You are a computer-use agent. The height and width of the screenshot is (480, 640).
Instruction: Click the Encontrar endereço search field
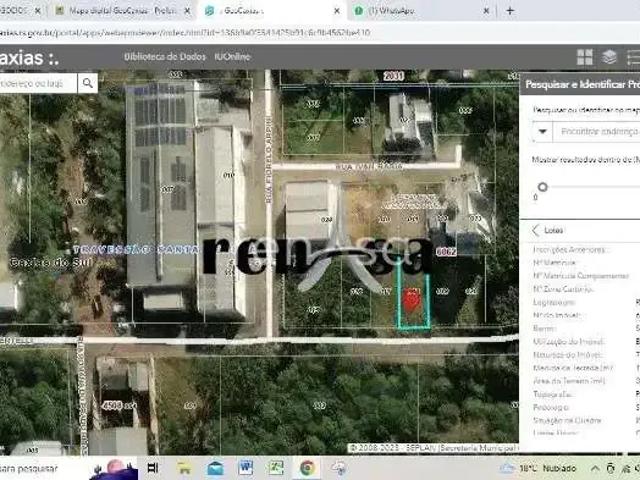(596, 131)
